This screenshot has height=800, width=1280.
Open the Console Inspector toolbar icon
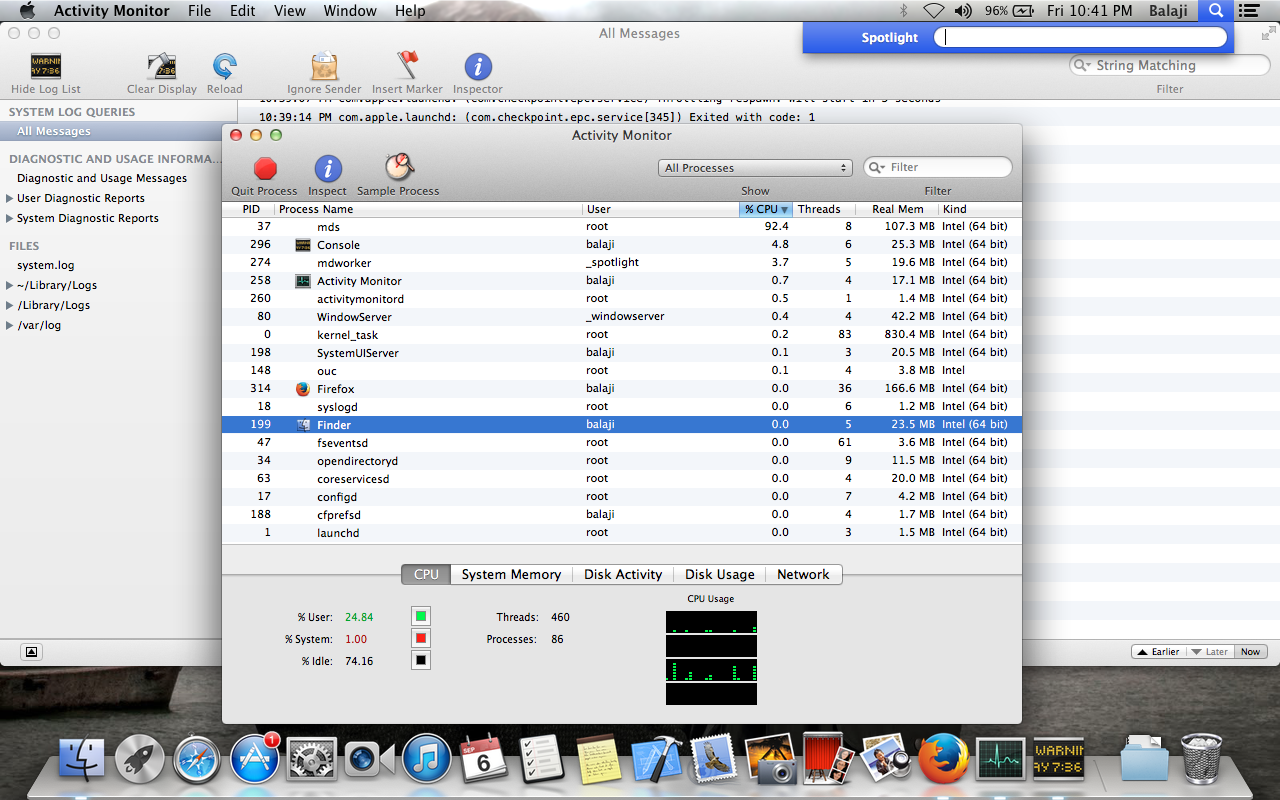pos(478,67)
